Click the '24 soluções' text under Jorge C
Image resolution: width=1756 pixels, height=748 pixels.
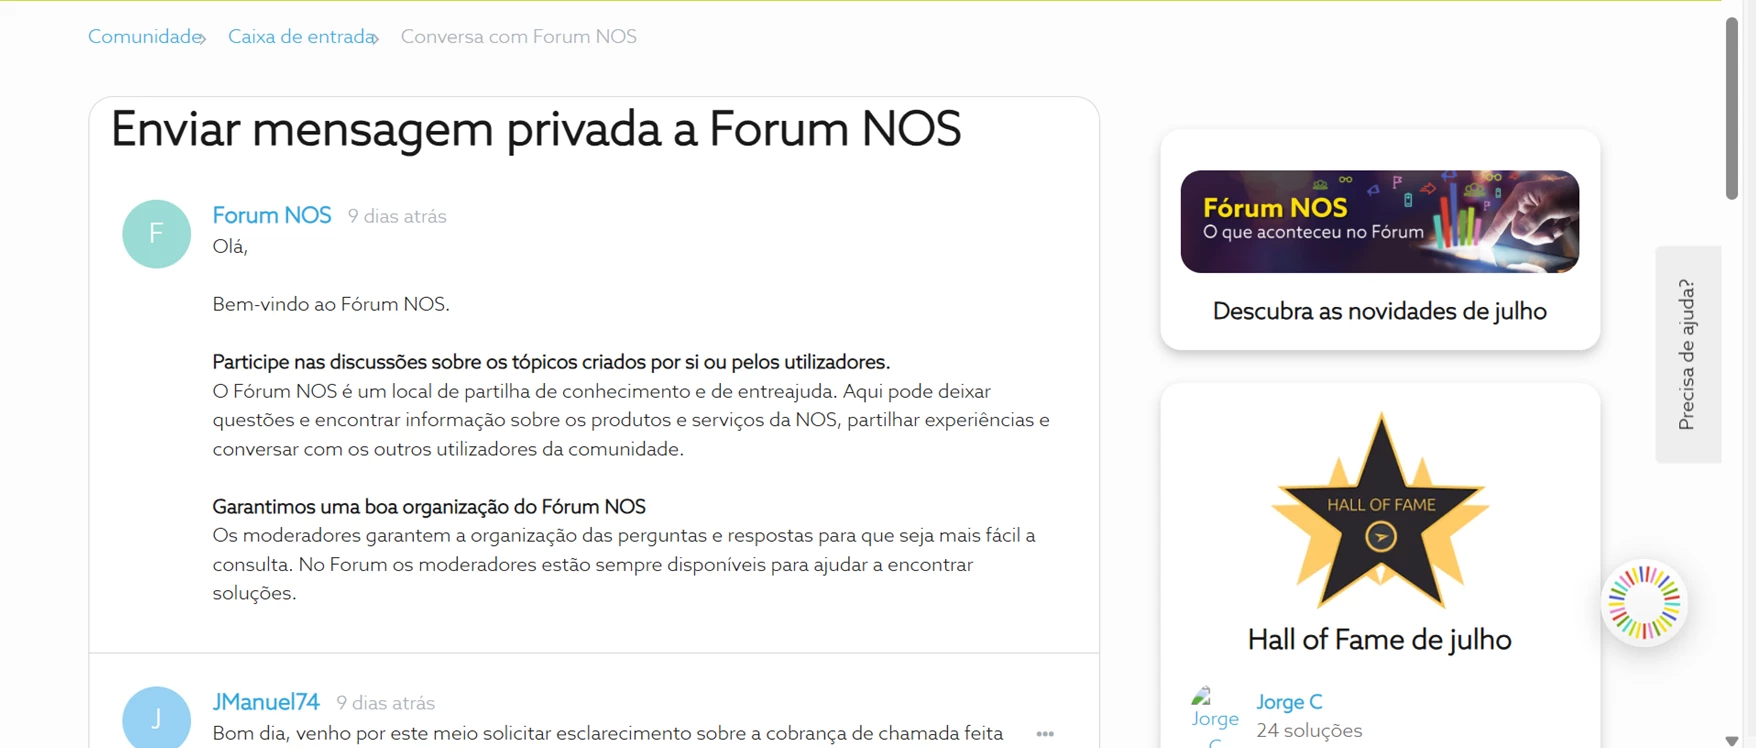coord(1309,731)
